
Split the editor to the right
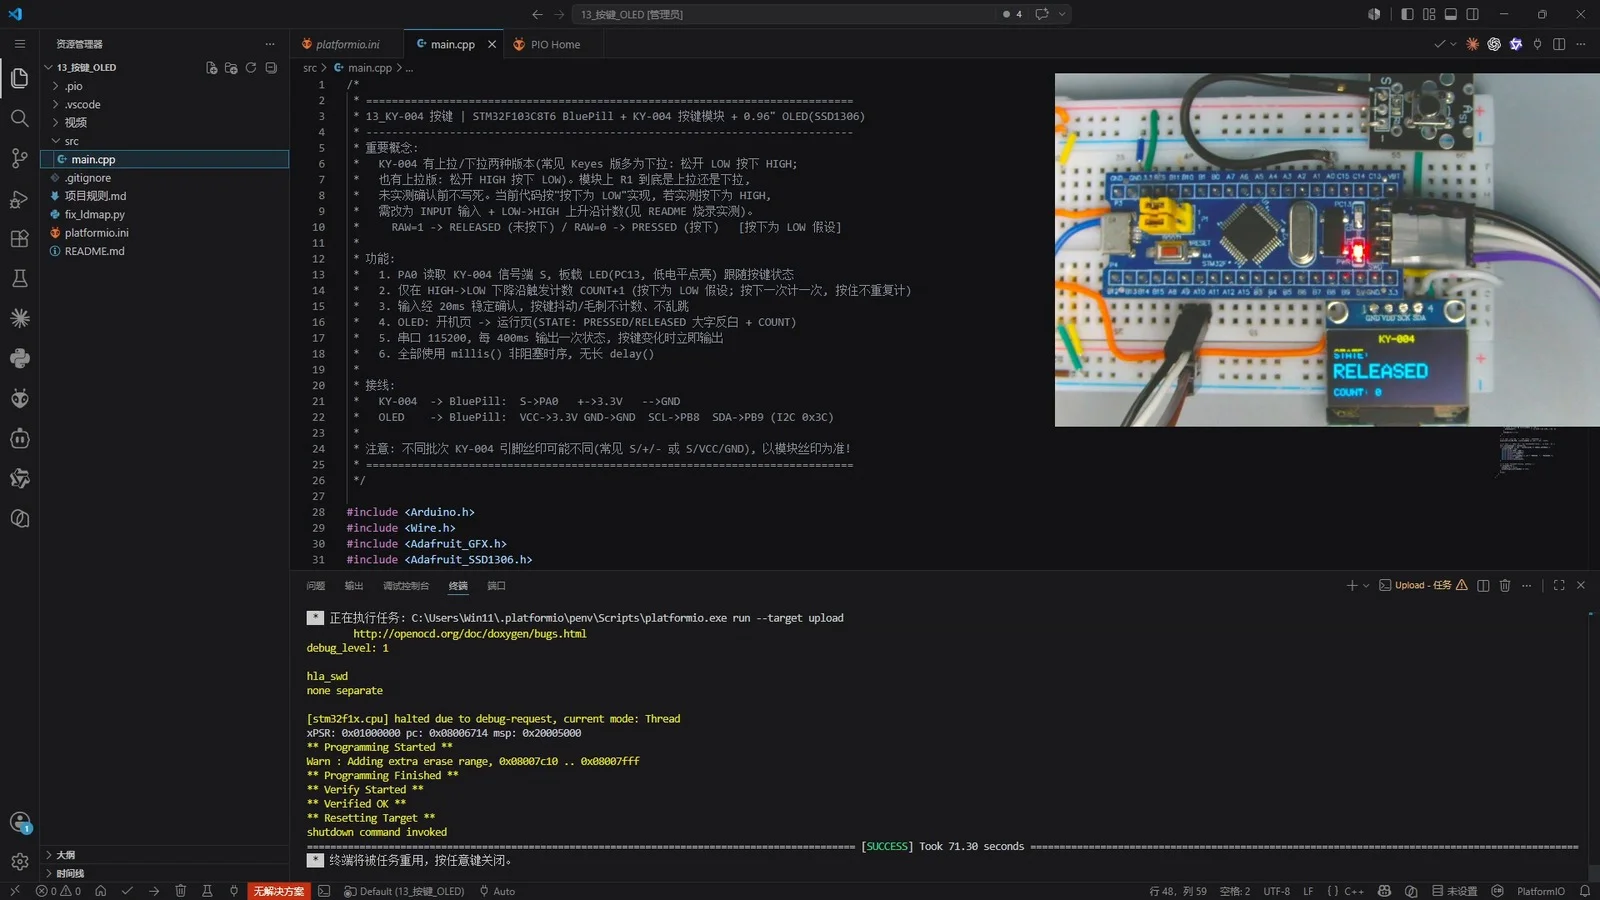click(x=1559, y=44)
